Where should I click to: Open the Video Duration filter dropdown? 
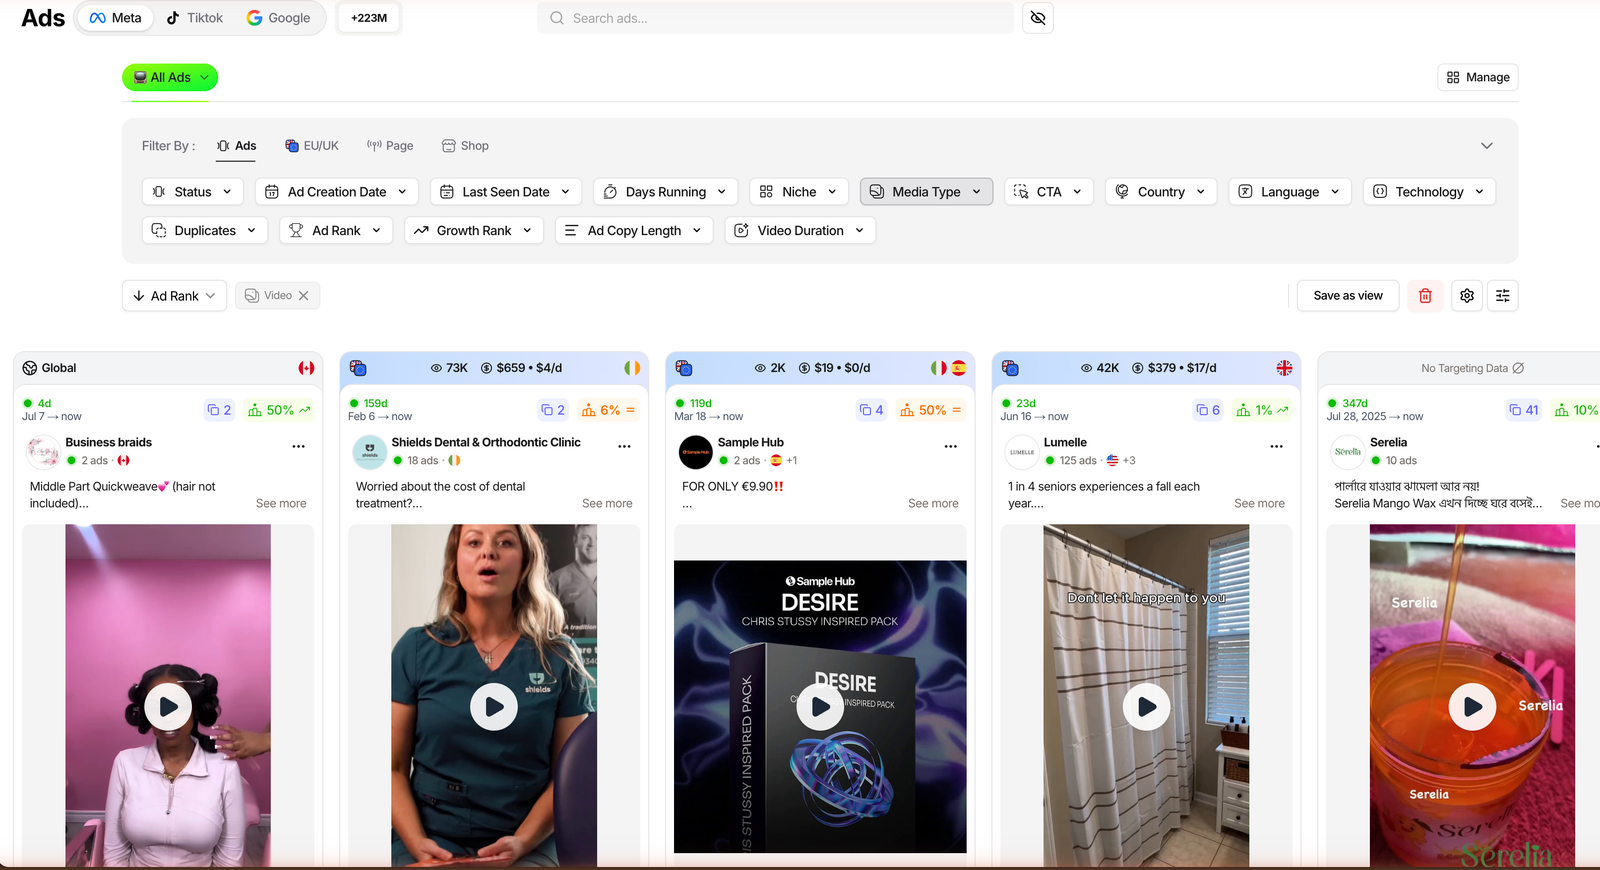(x=801, y=231)
